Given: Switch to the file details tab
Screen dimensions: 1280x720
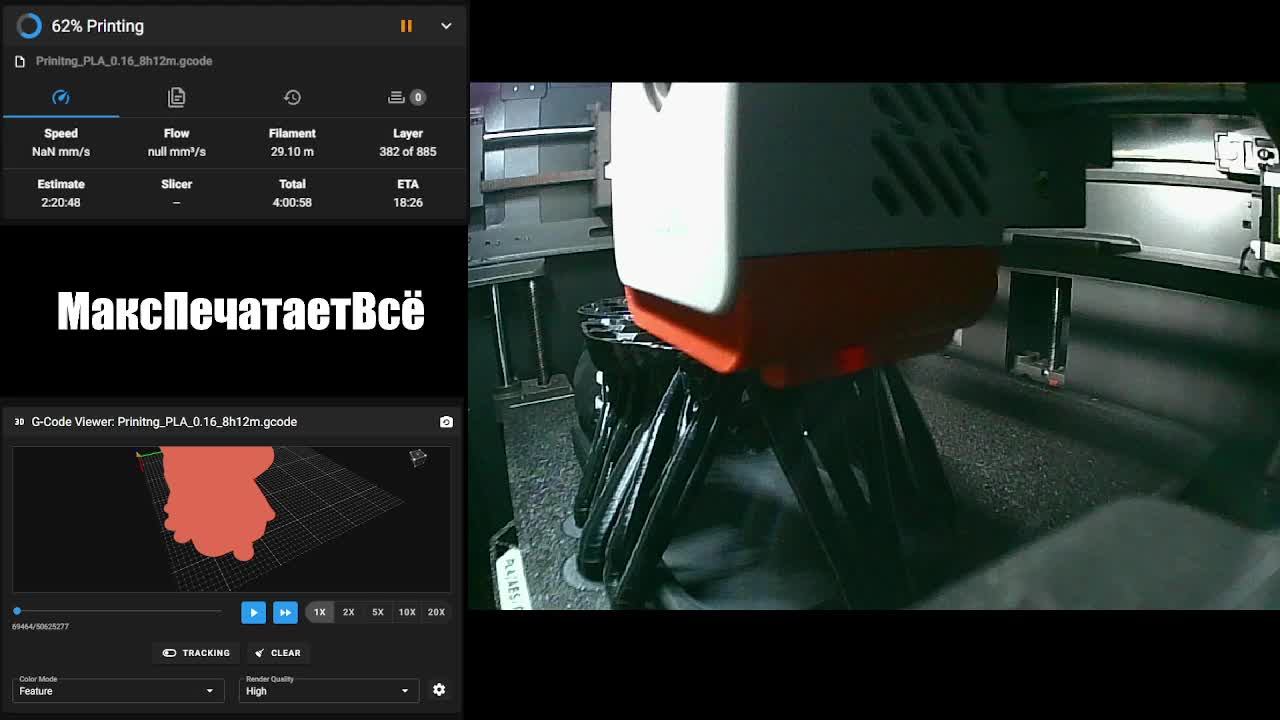Looking at the screenshot, I should point(176,97).
